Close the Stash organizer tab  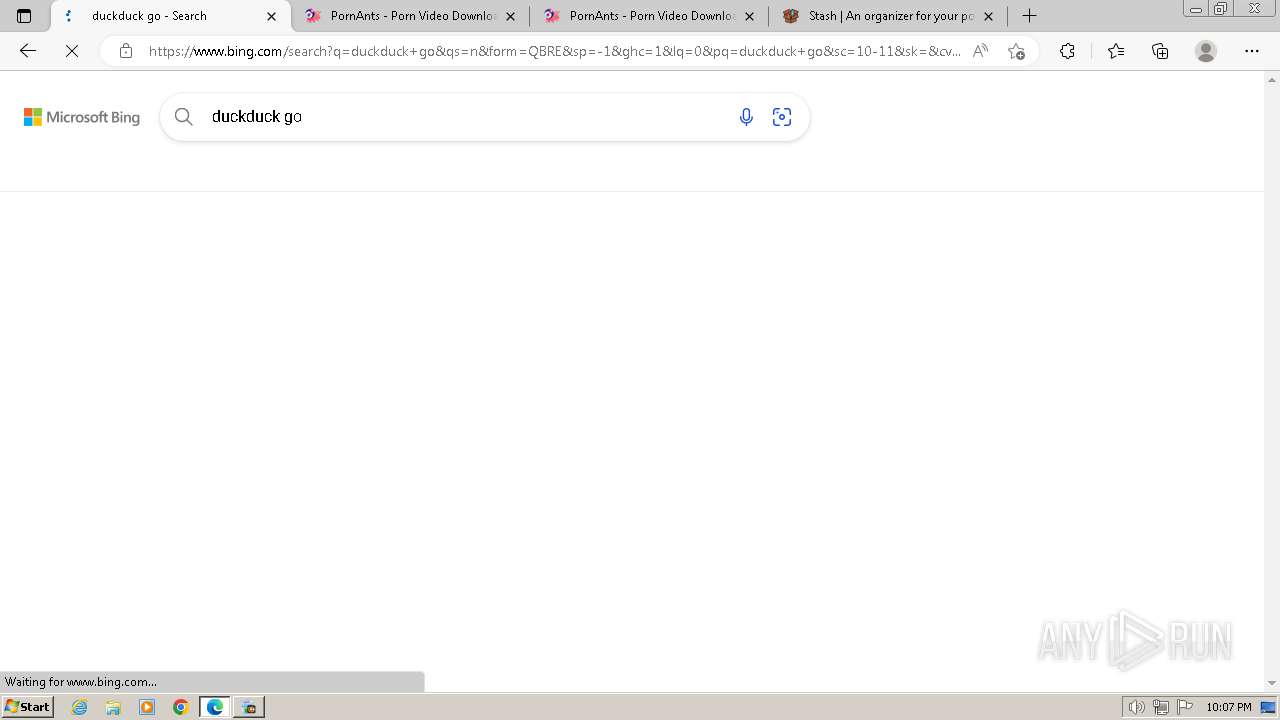pos(989,16)
